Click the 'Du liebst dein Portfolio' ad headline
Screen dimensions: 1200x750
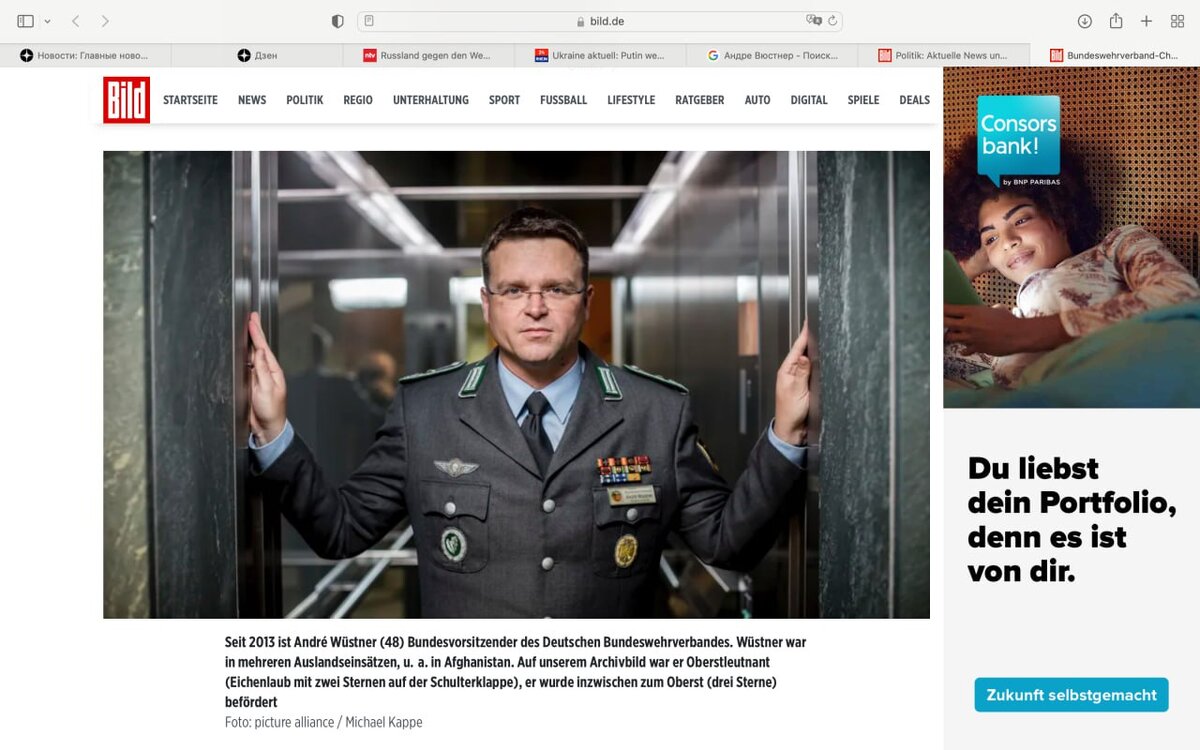(1071, 519)
